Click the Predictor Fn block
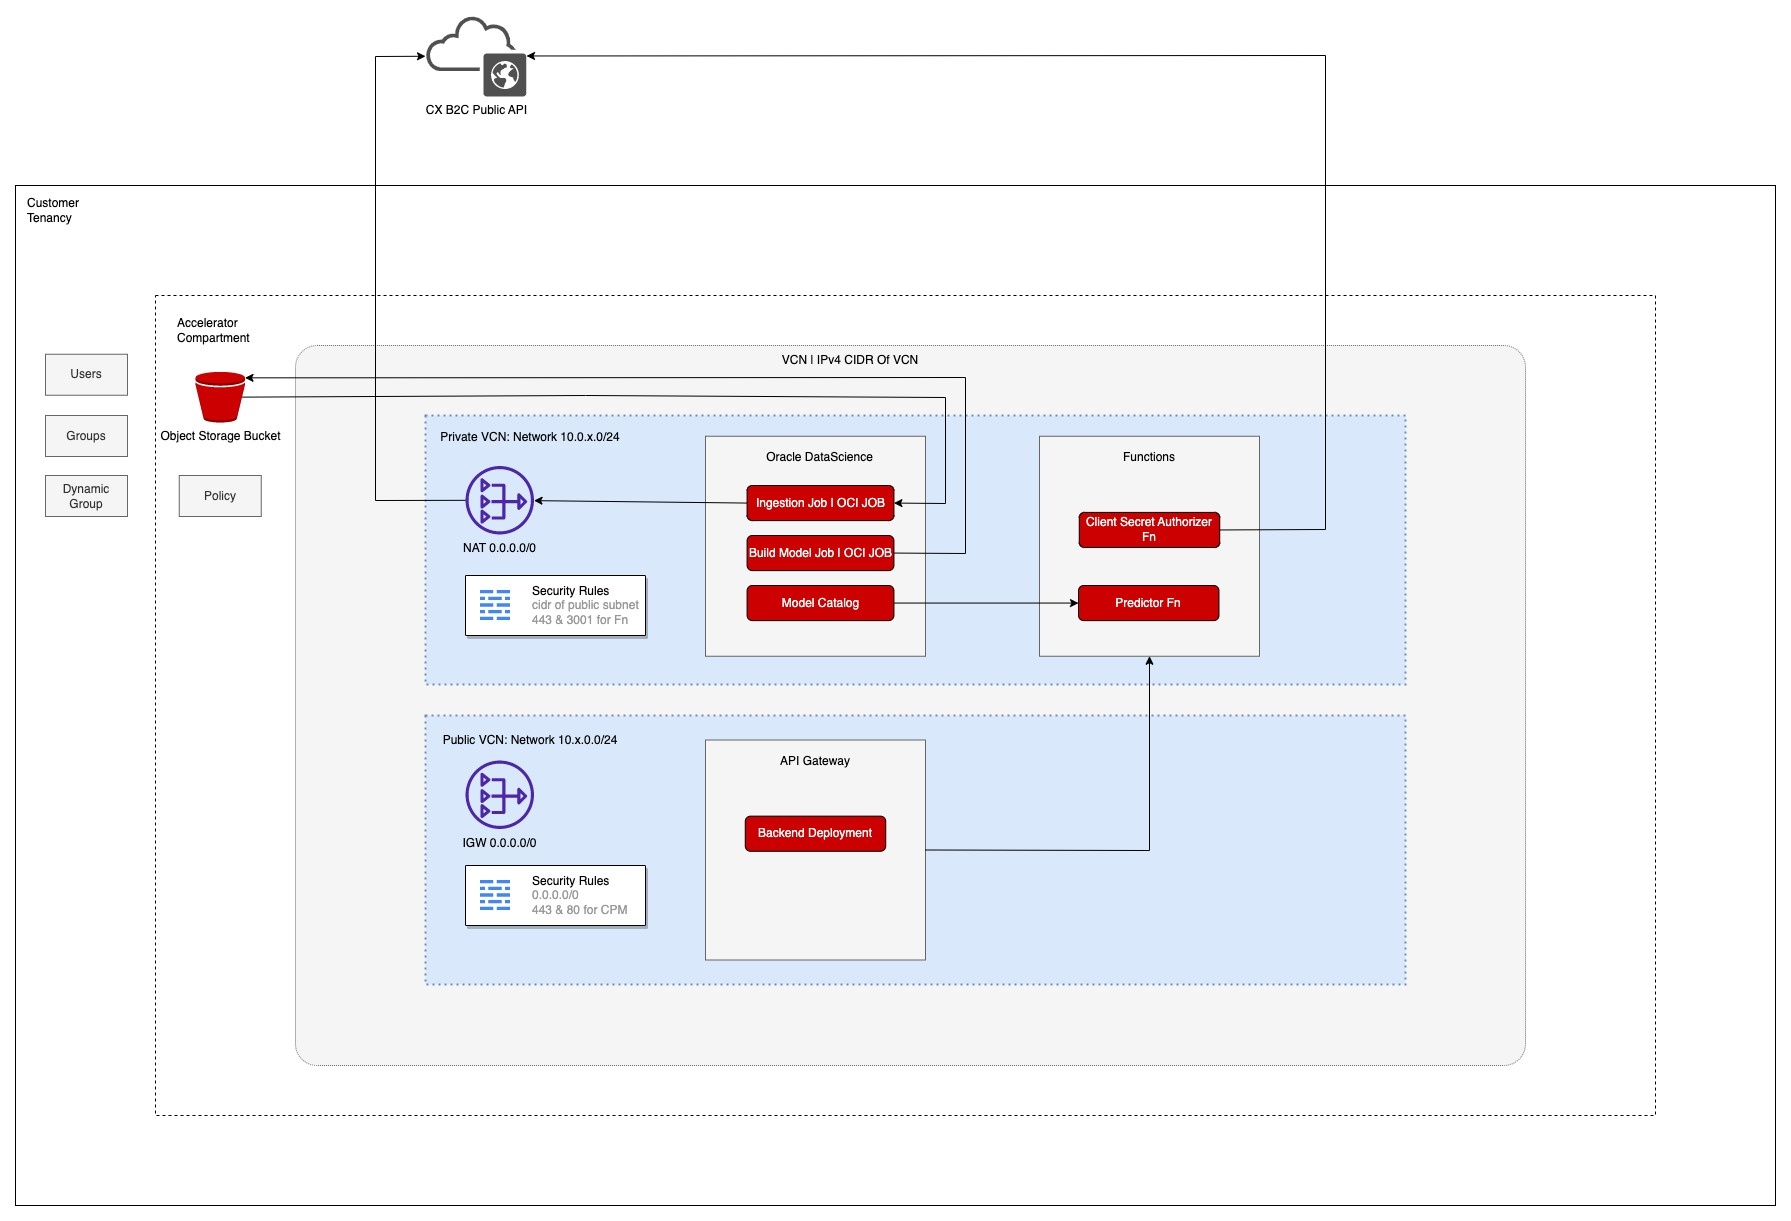Viewport: 1791px width, 1221px height. [1148, 603]
